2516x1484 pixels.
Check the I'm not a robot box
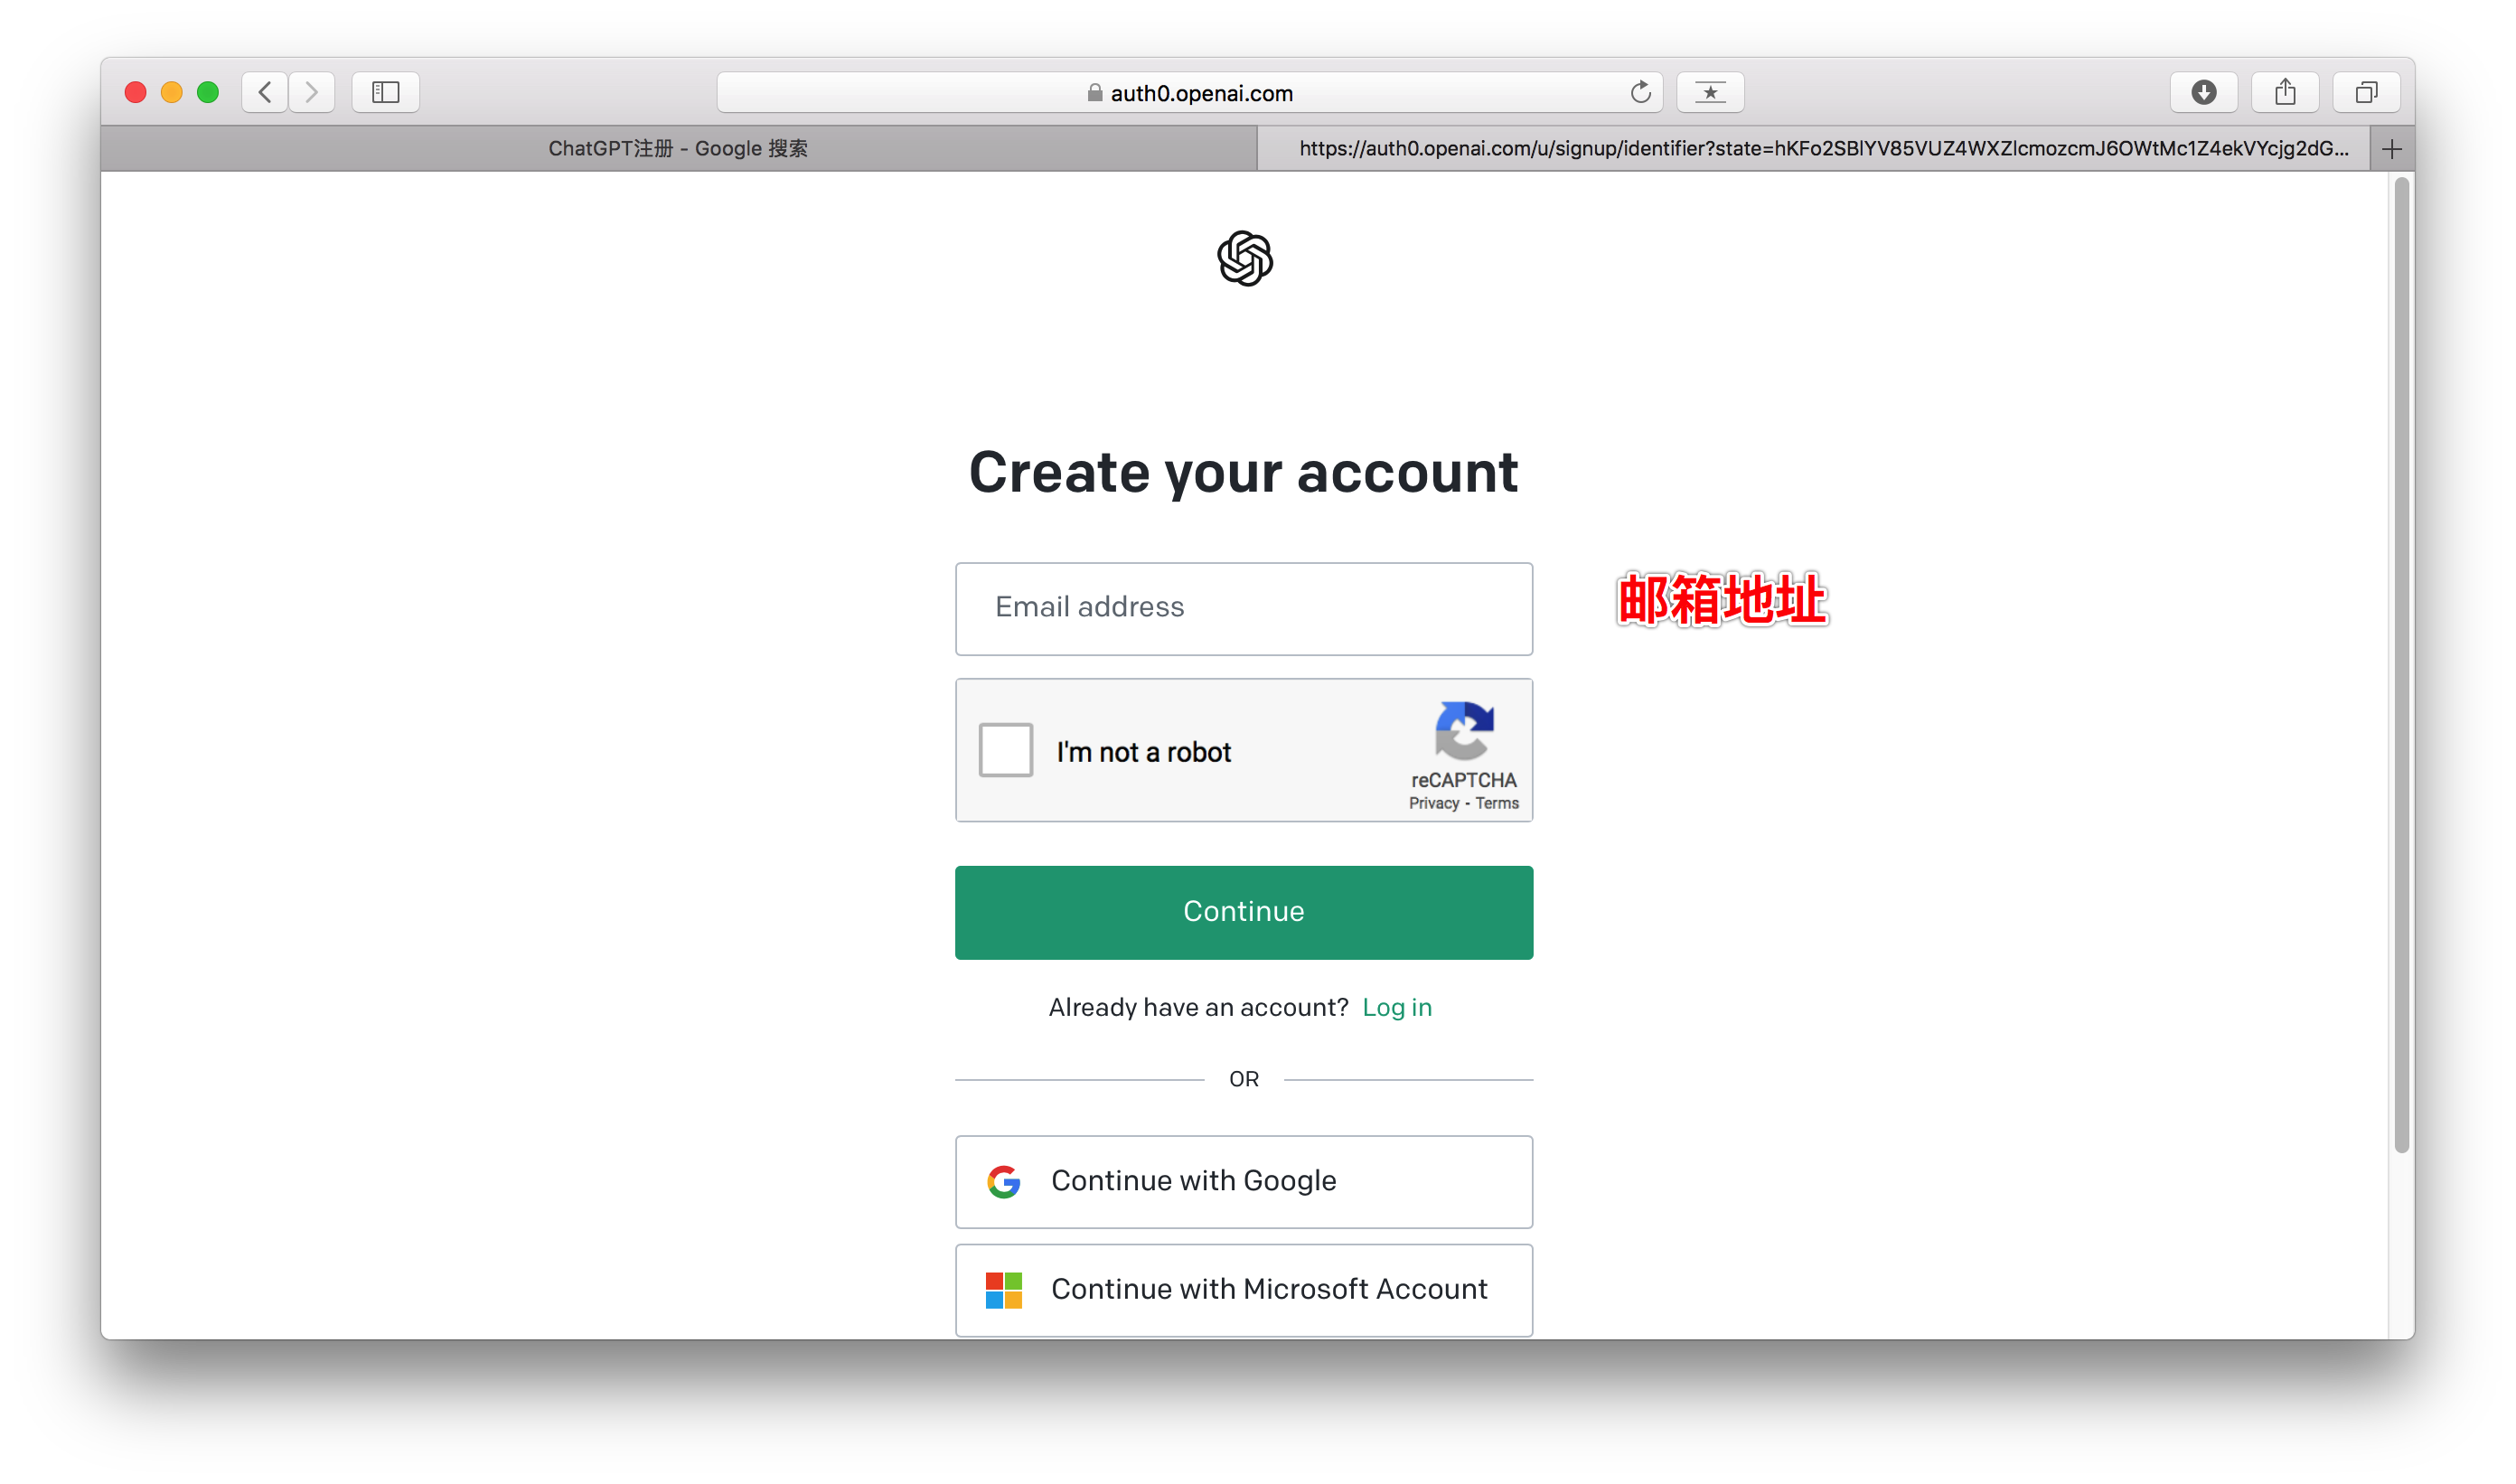pos(1006,750)
